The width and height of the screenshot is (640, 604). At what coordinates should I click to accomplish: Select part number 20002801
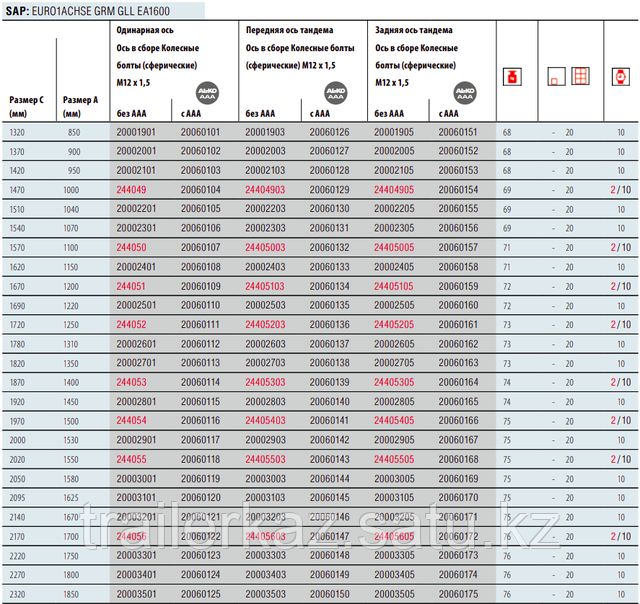136,402
